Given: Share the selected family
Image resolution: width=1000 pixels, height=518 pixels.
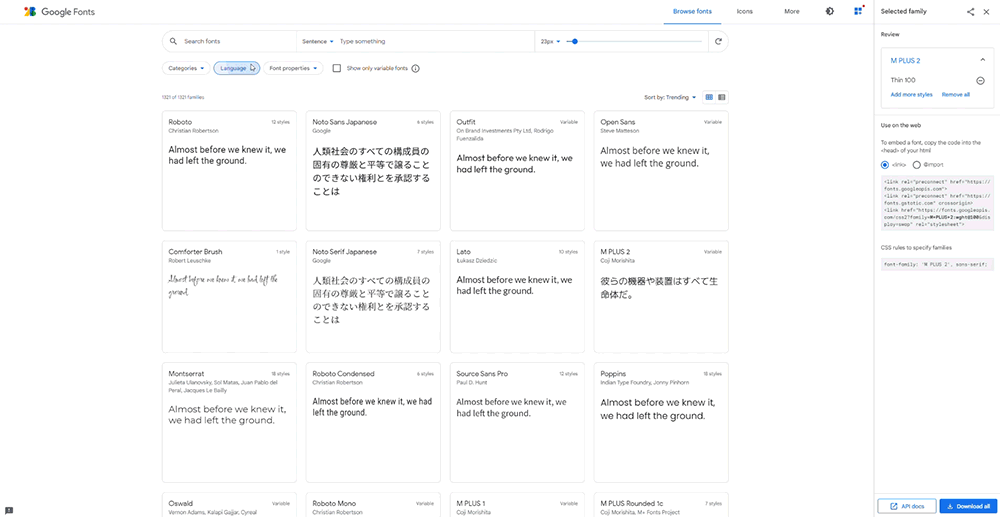Looking at the screenshot, I should click(971, 11).
